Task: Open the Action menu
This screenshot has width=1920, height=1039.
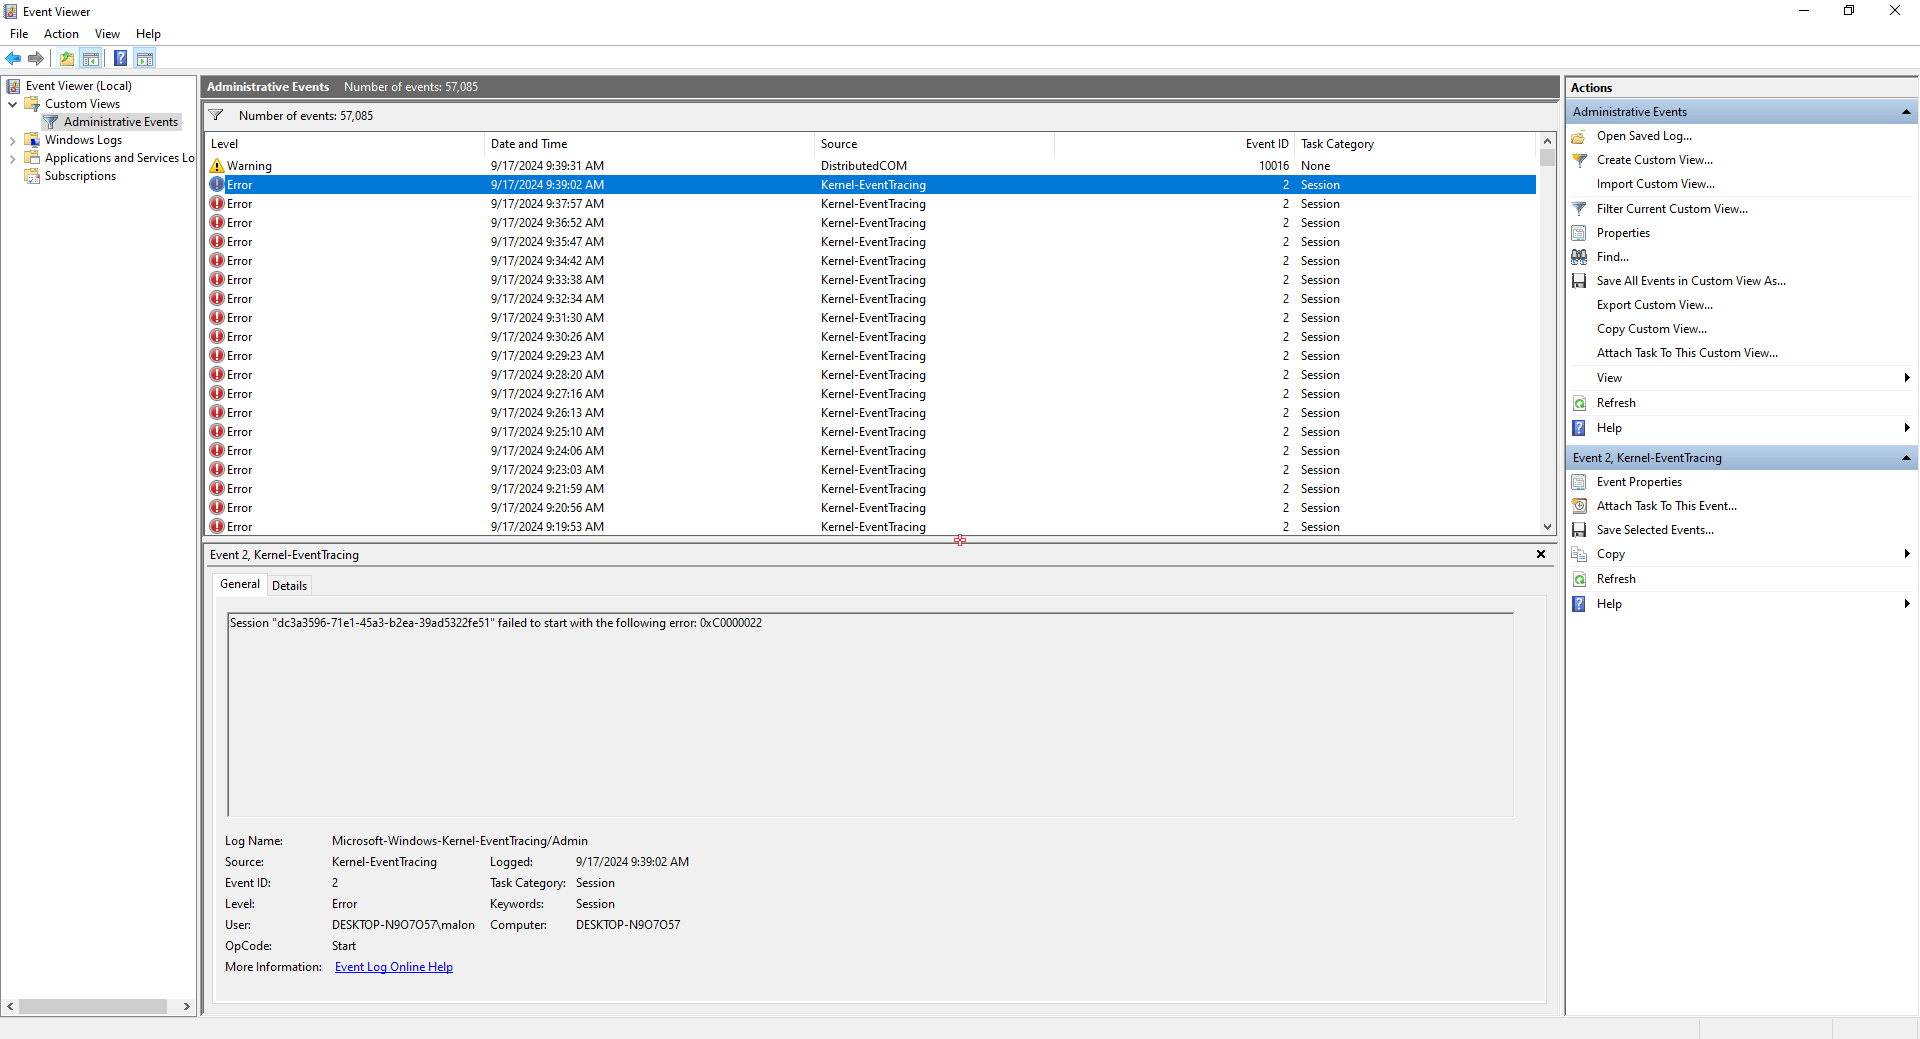Action: click(x=61, y=34)
